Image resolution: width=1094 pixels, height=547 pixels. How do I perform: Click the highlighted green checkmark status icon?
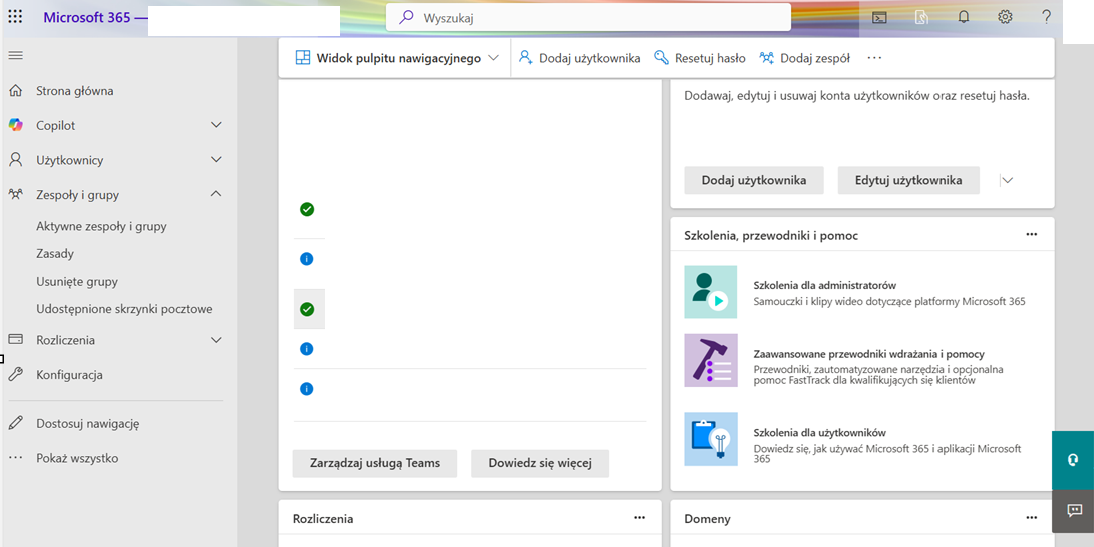point(306,309)
